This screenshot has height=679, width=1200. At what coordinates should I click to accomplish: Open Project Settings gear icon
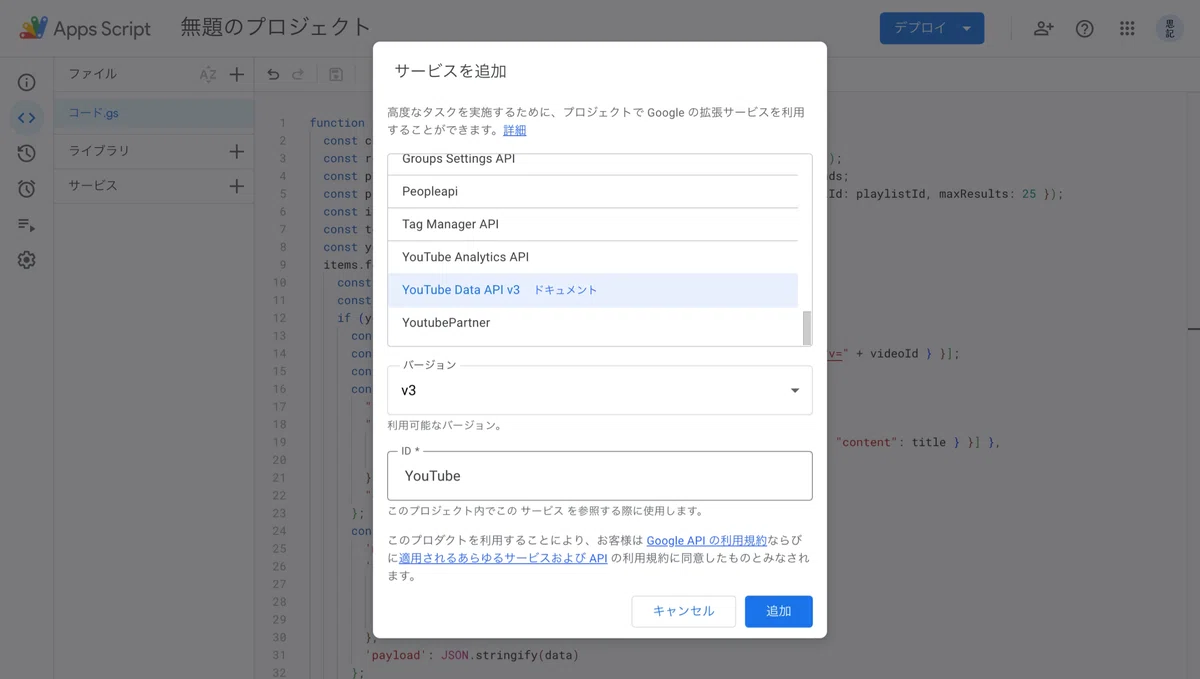[x=27, y=260]
